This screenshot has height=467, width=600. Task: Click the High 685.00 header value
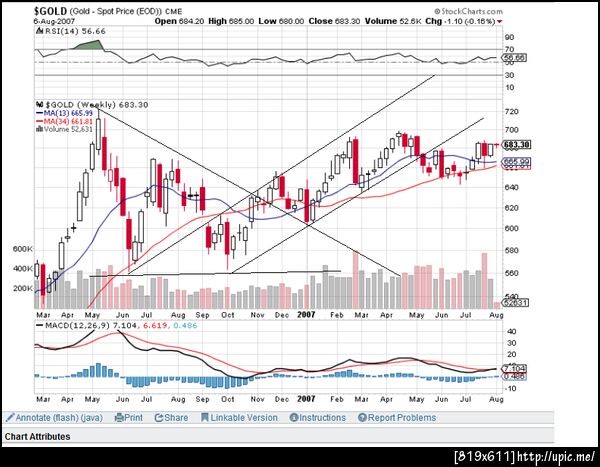click(x=231, y=21)
